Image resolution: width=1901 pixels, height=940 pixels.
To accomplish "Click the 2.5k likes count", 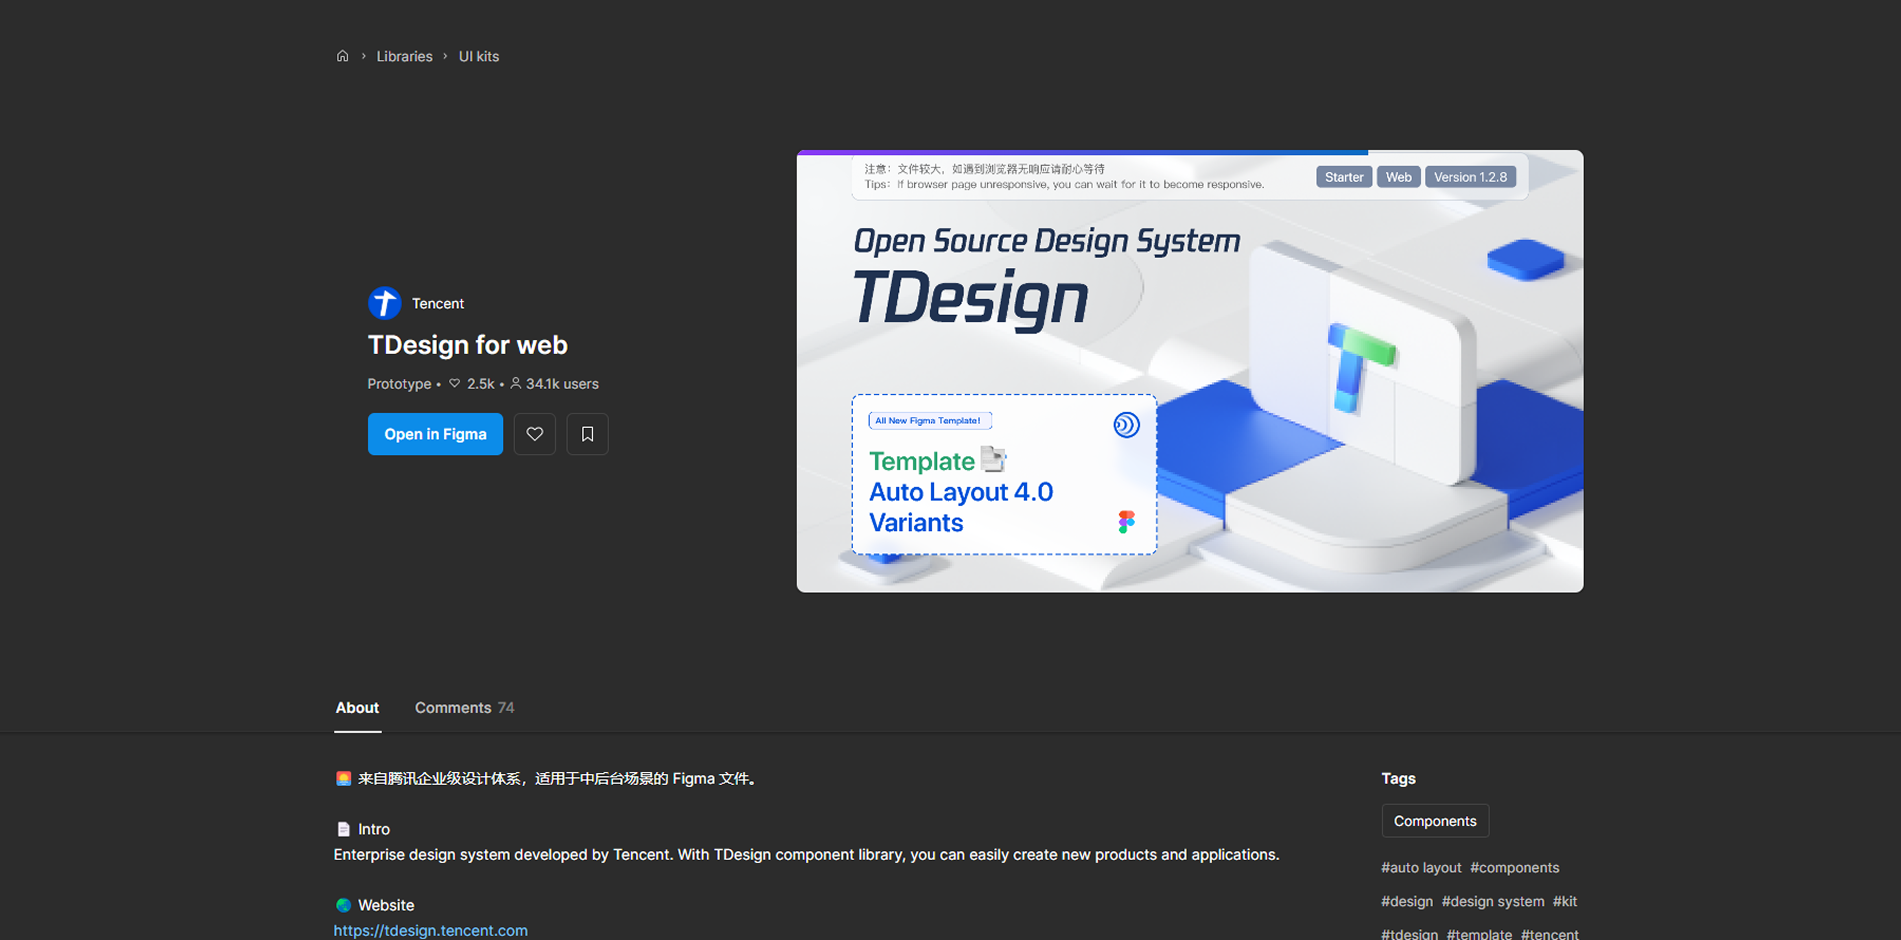I will tap(471, 384).
